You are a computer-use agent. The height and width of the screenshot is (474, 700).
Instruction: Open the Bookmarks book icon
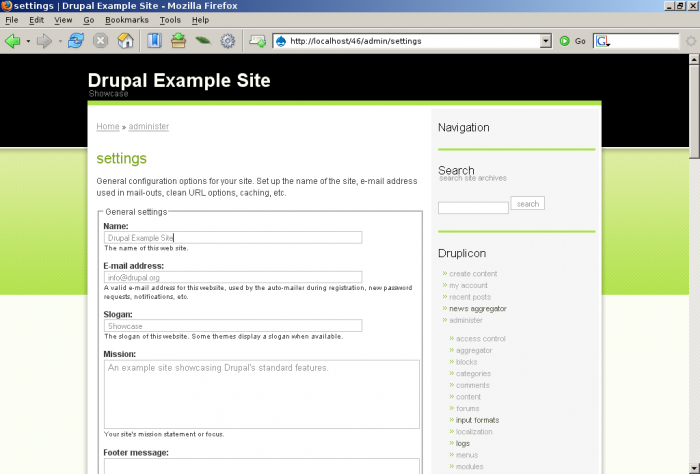(x=154, y=41)
